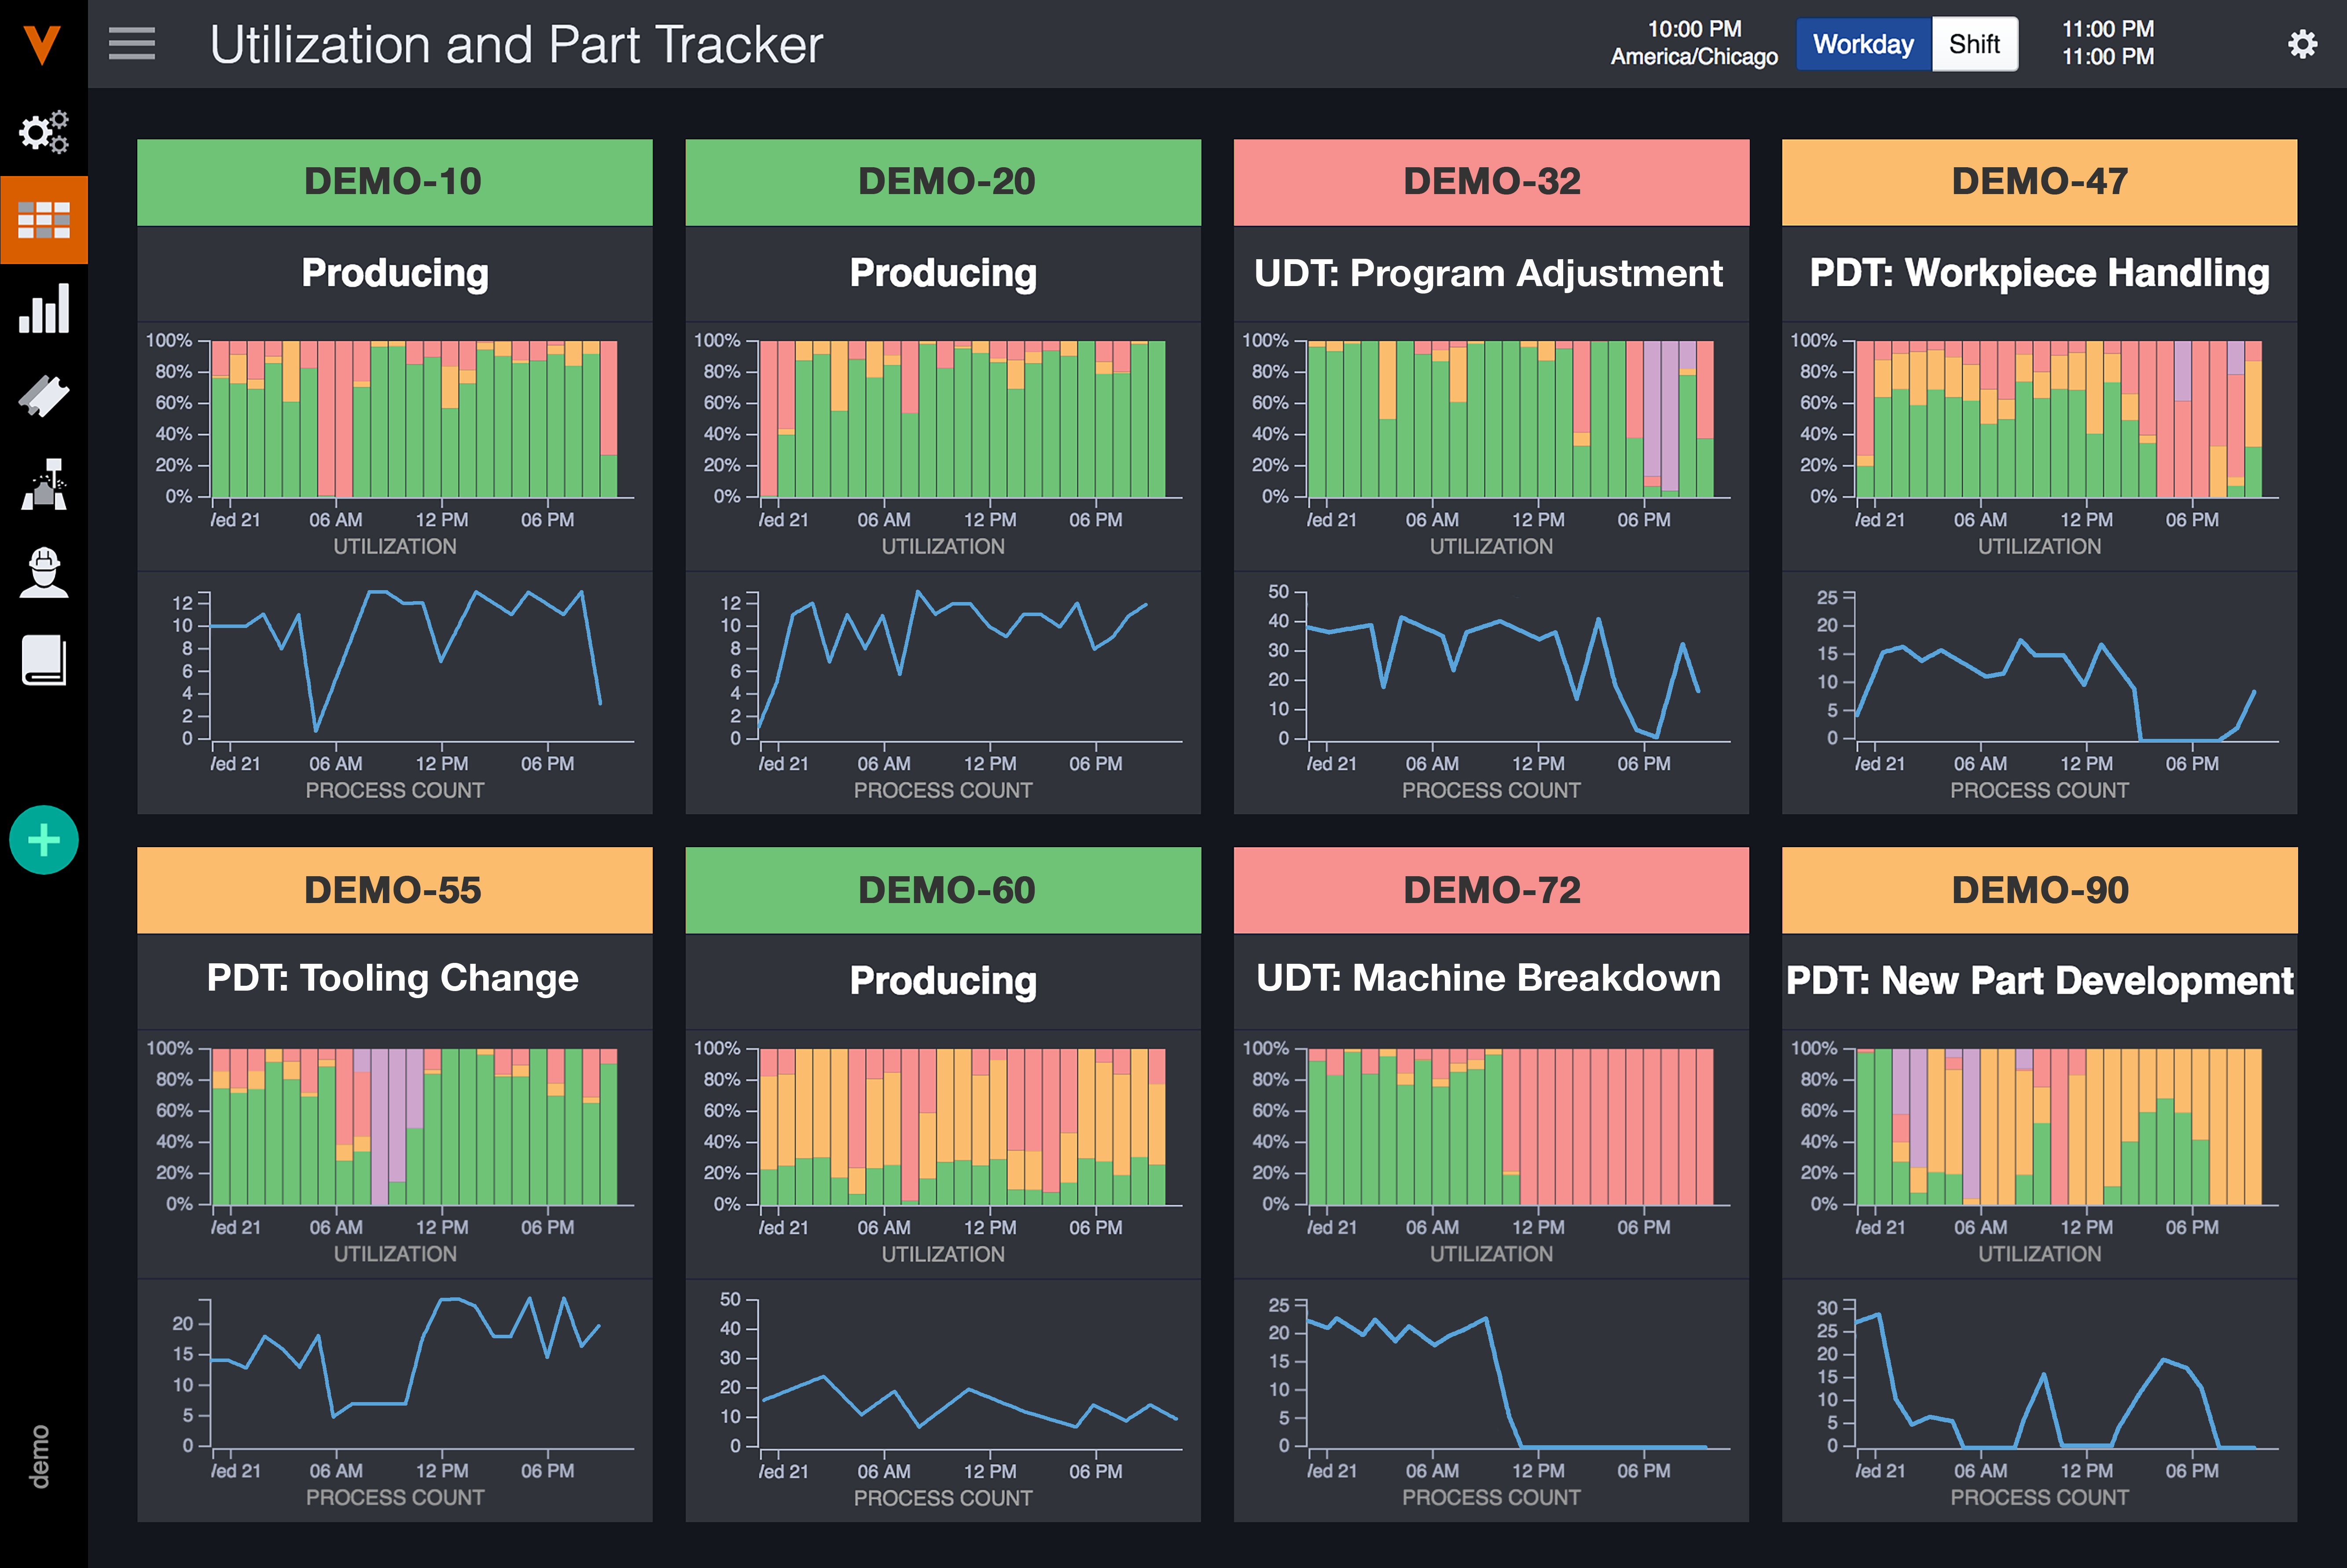Click the 'PDT: New Part Development' status text
Screen dimensions: 2347x1568
point(2039,981)
